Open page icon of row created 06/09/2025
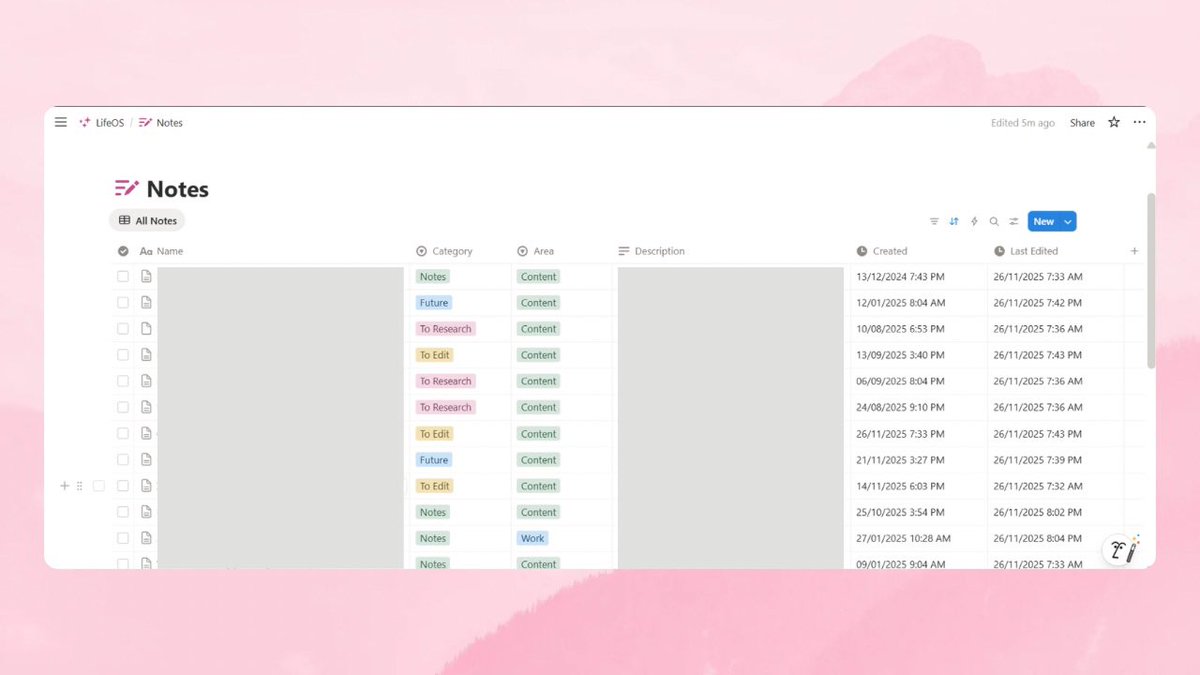 point(146,381)
